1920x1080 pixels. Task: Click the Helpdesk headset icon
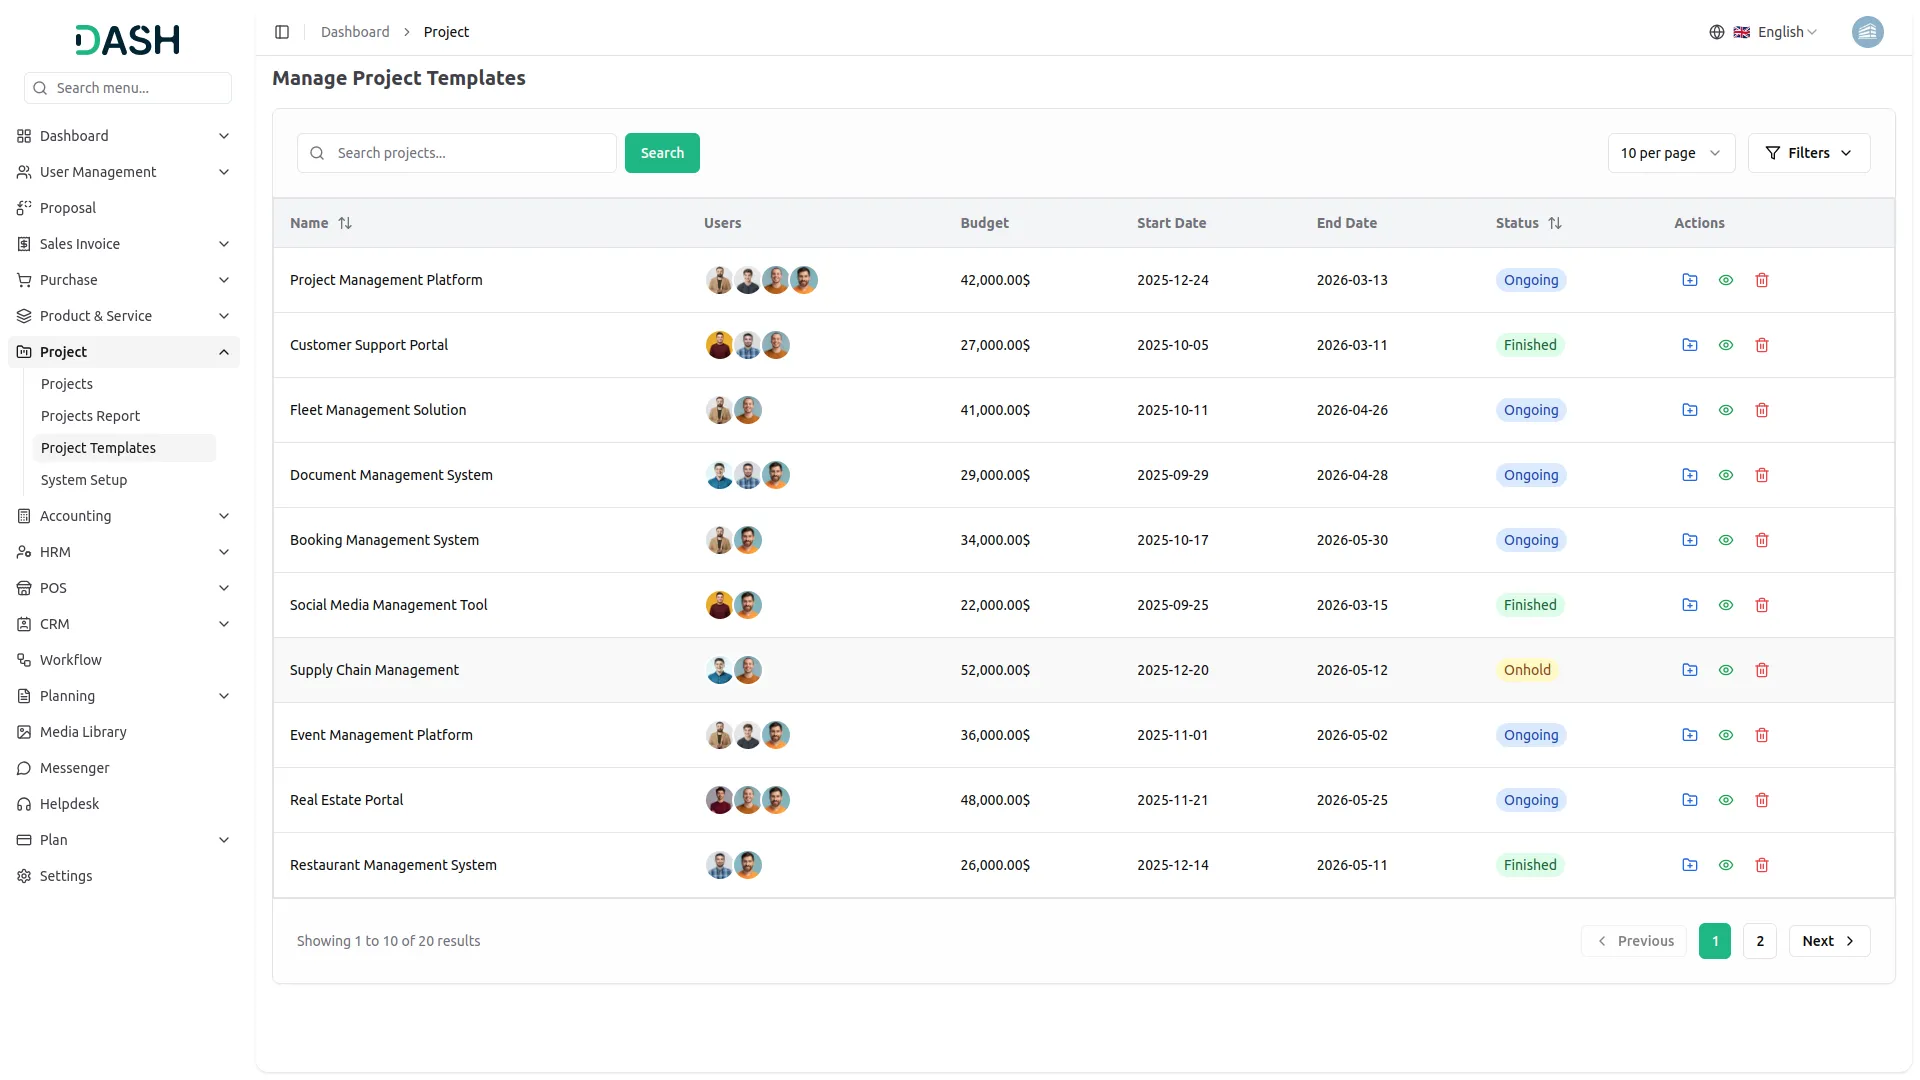tap(23, 803)
